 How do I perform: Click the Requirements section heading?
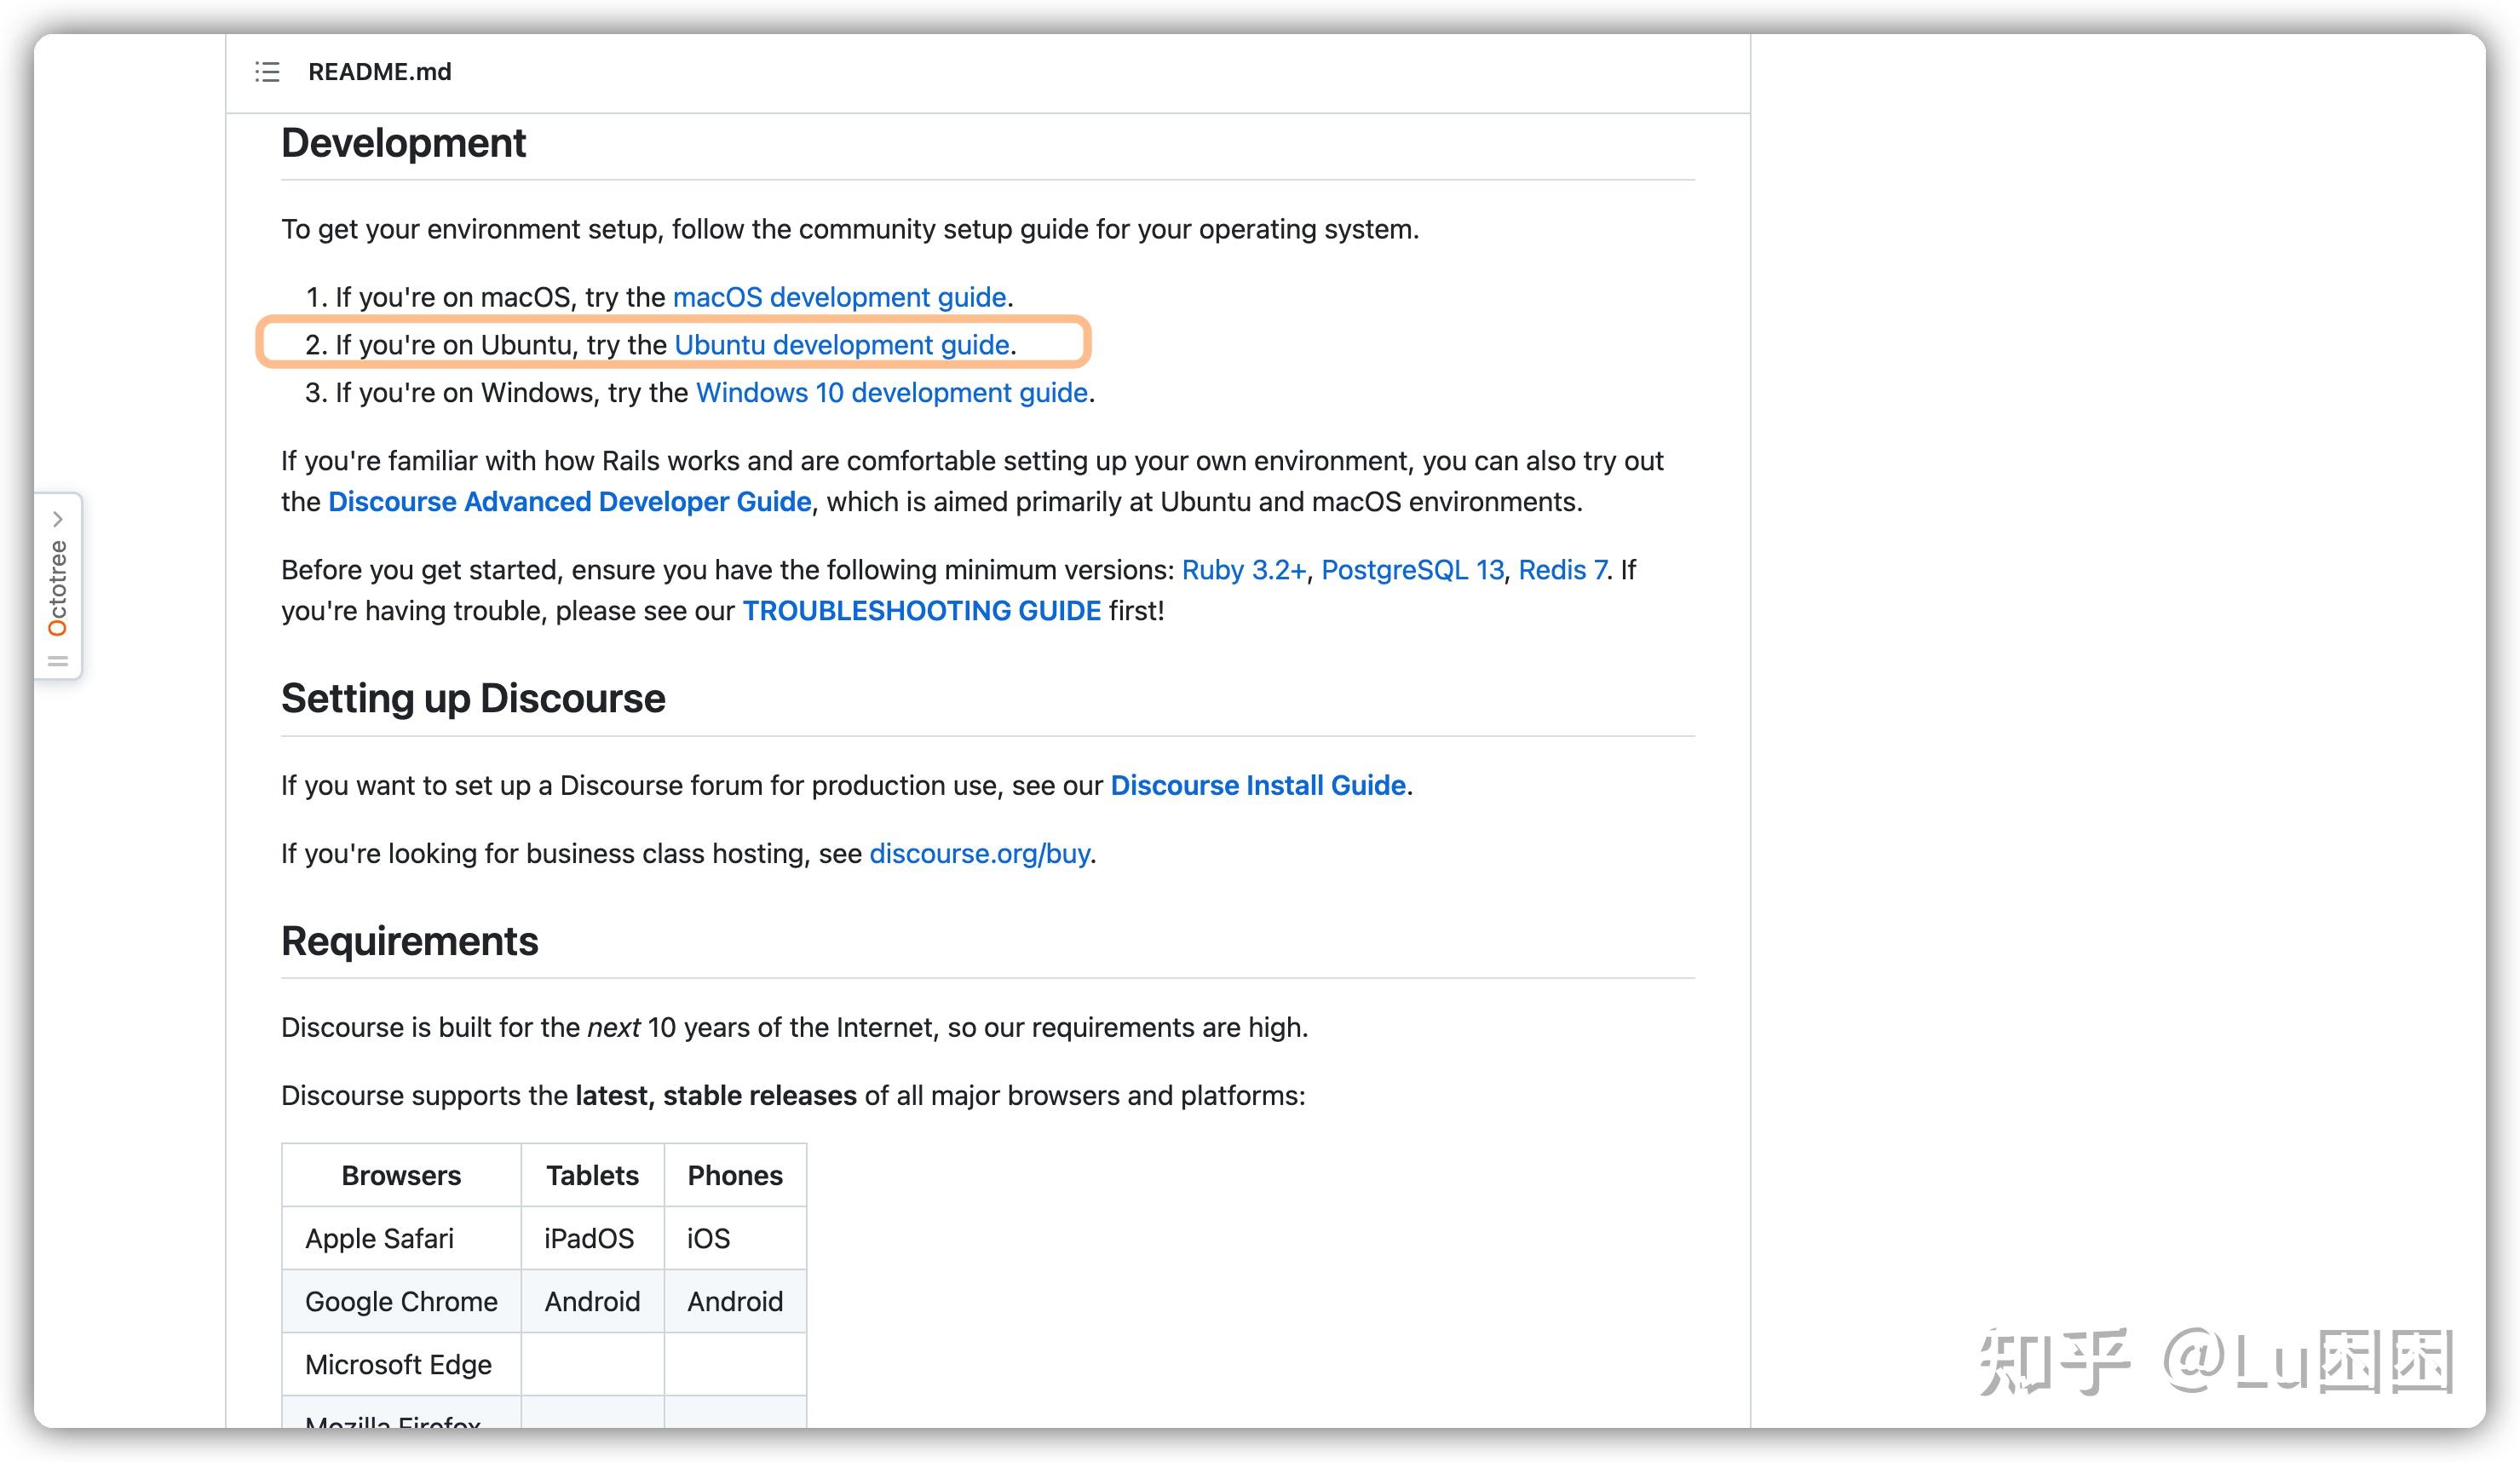[409, 942]
